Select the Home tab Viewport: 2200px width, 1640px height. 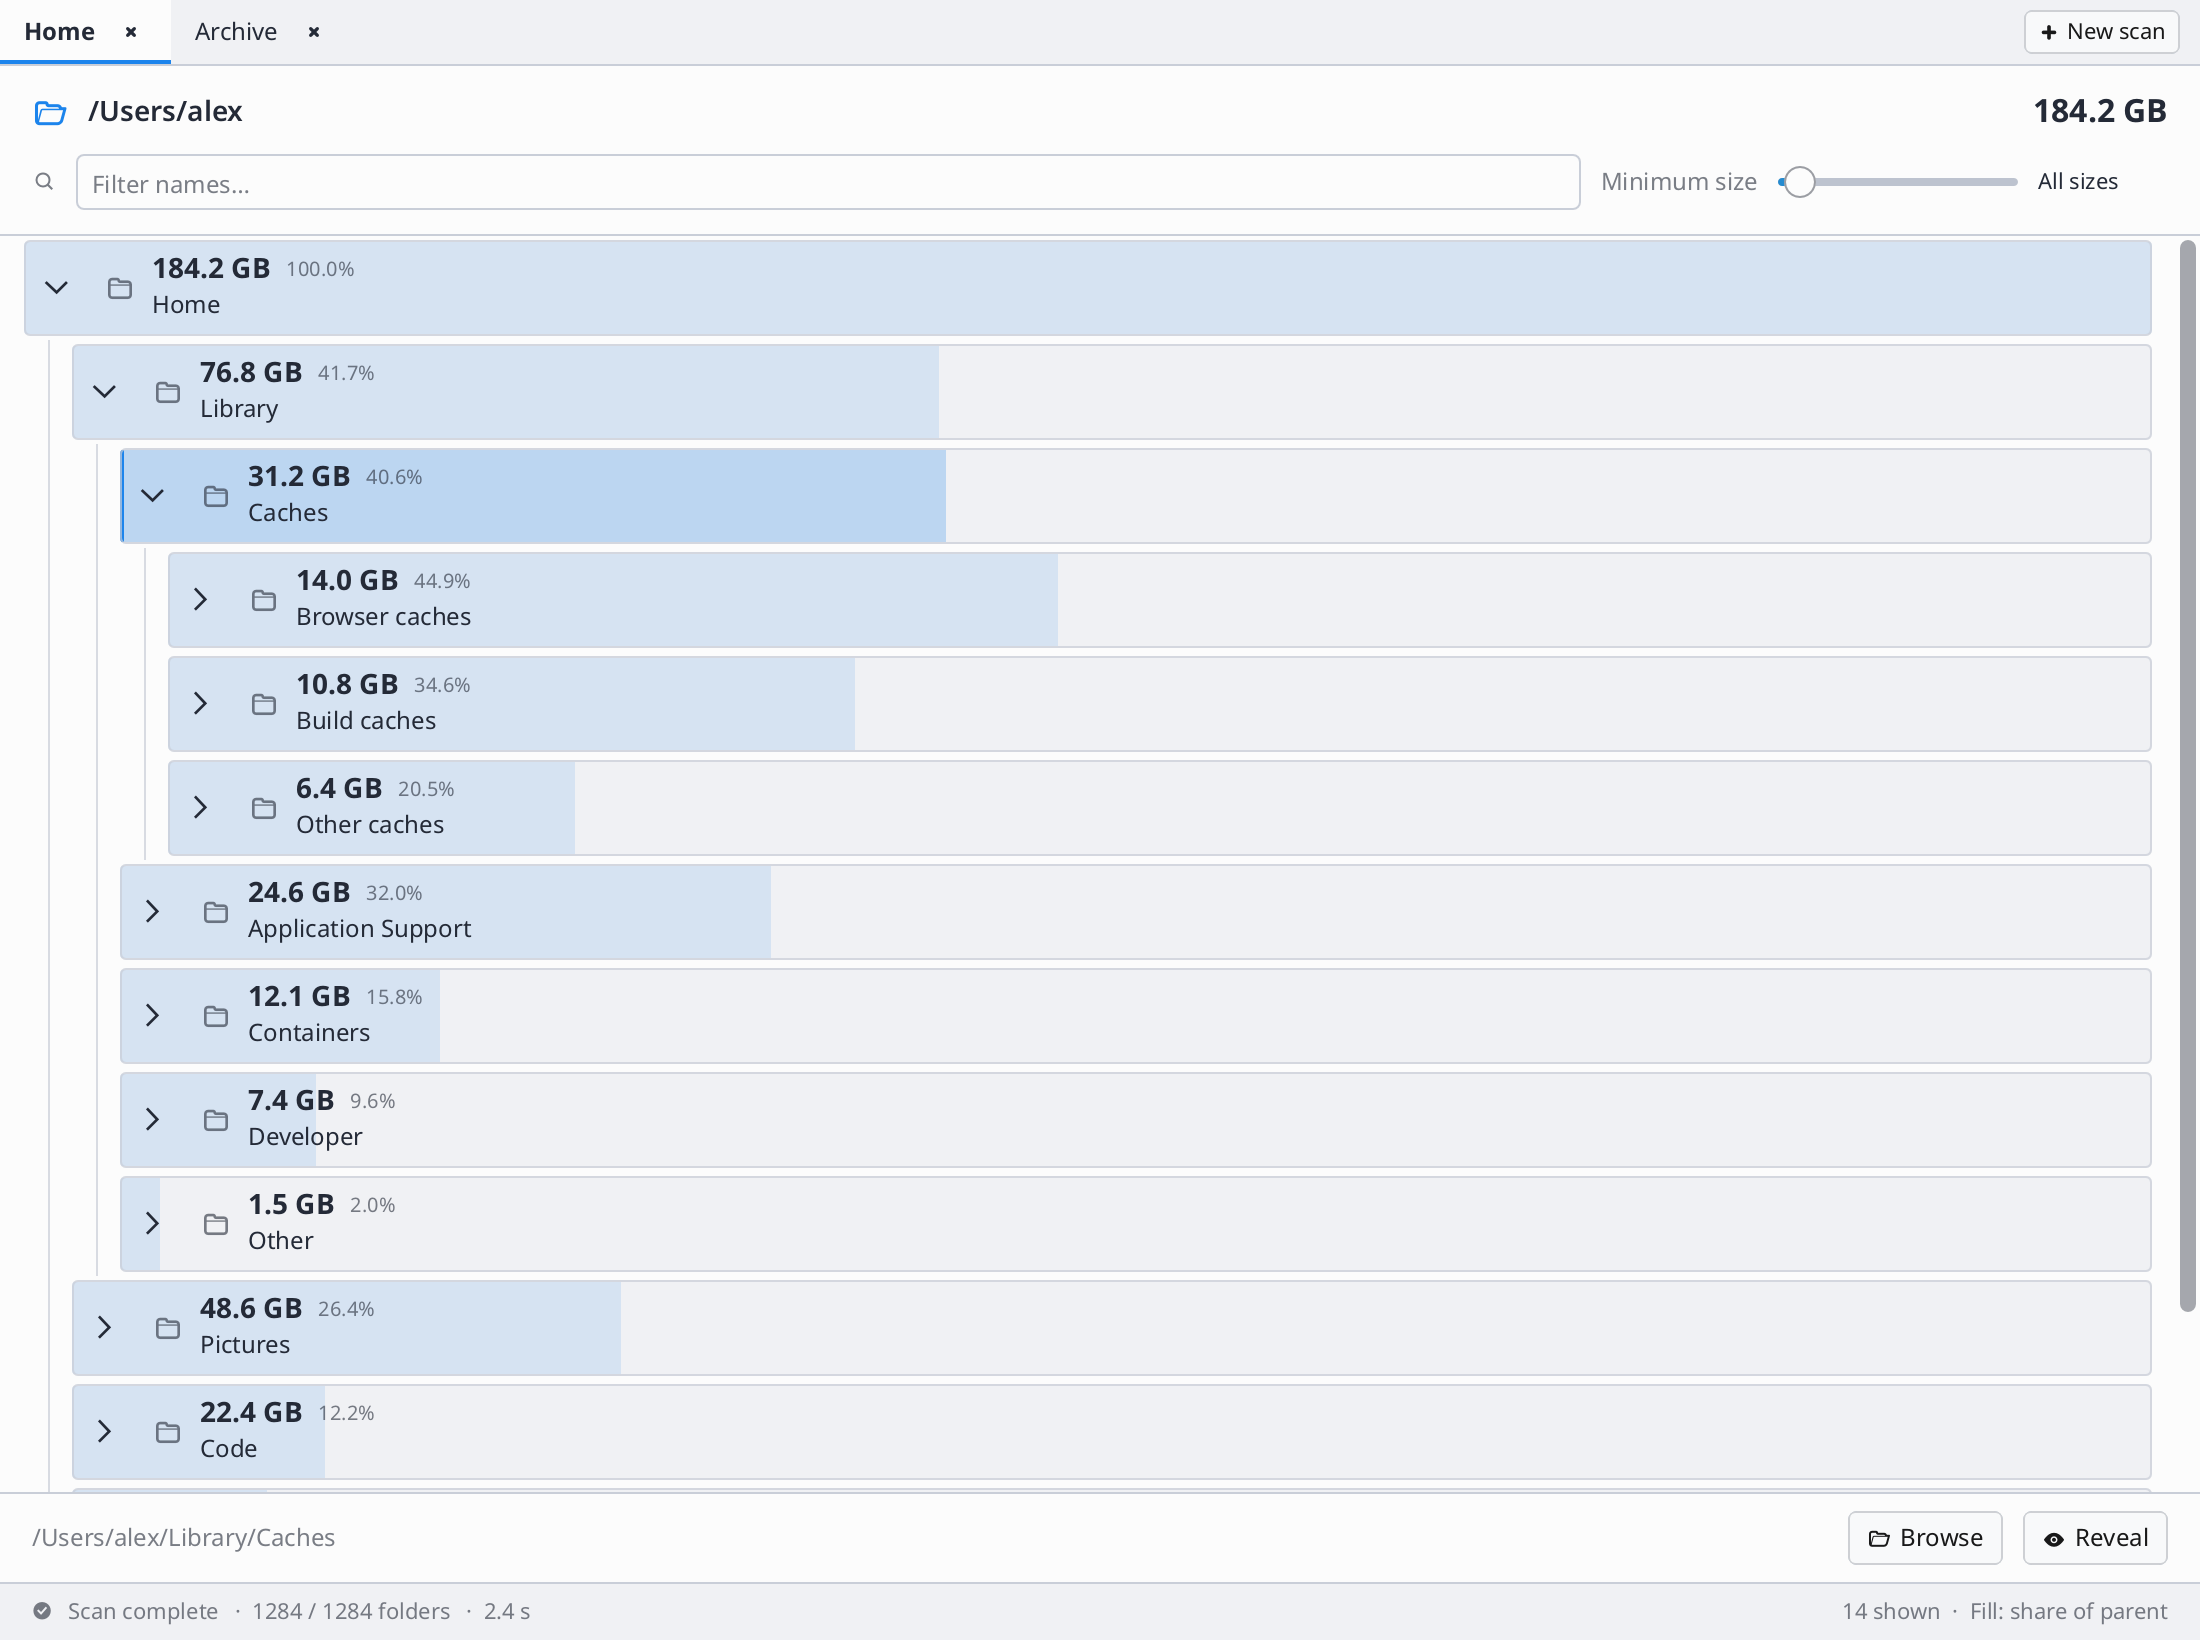tap(60, 32)
